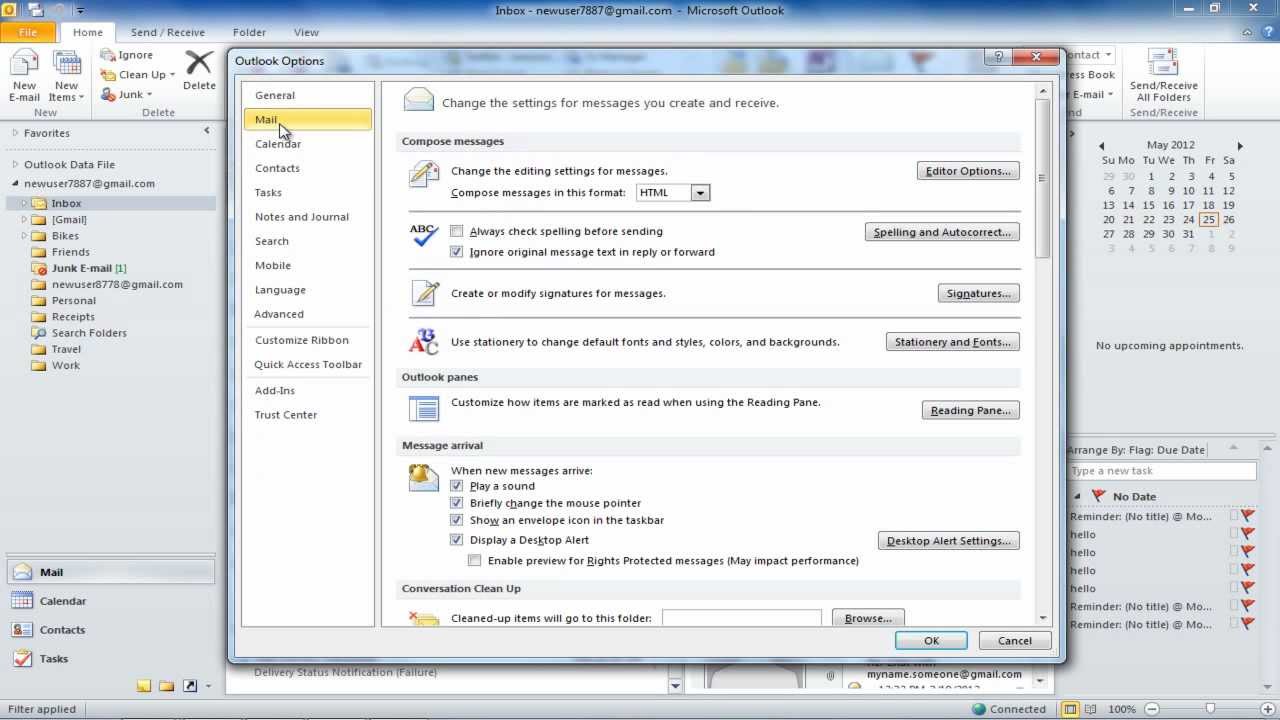Switch to the Folder ribbon tab
Screen dimensions: 1280x720
249,32
